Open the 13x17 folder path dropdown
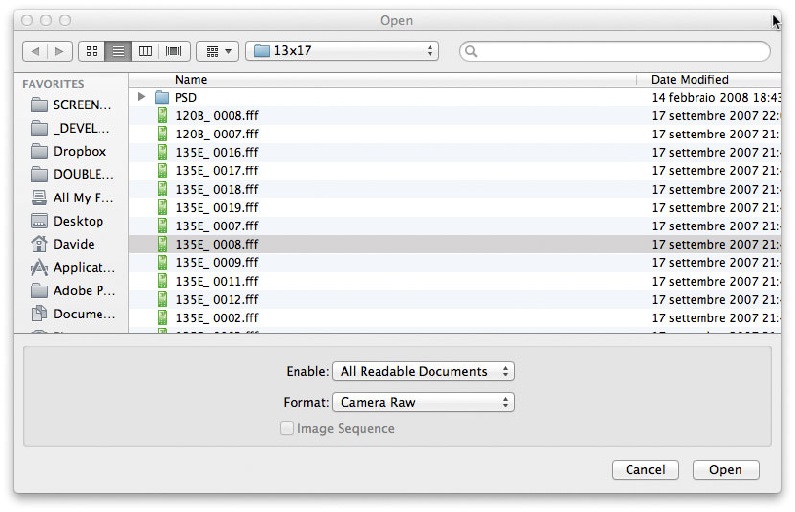795x512 pixels. coord(343,51)
